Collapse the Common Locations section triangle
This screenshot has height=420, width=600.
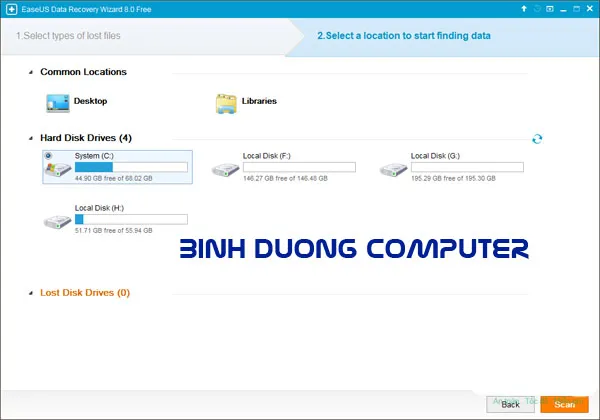31,72
